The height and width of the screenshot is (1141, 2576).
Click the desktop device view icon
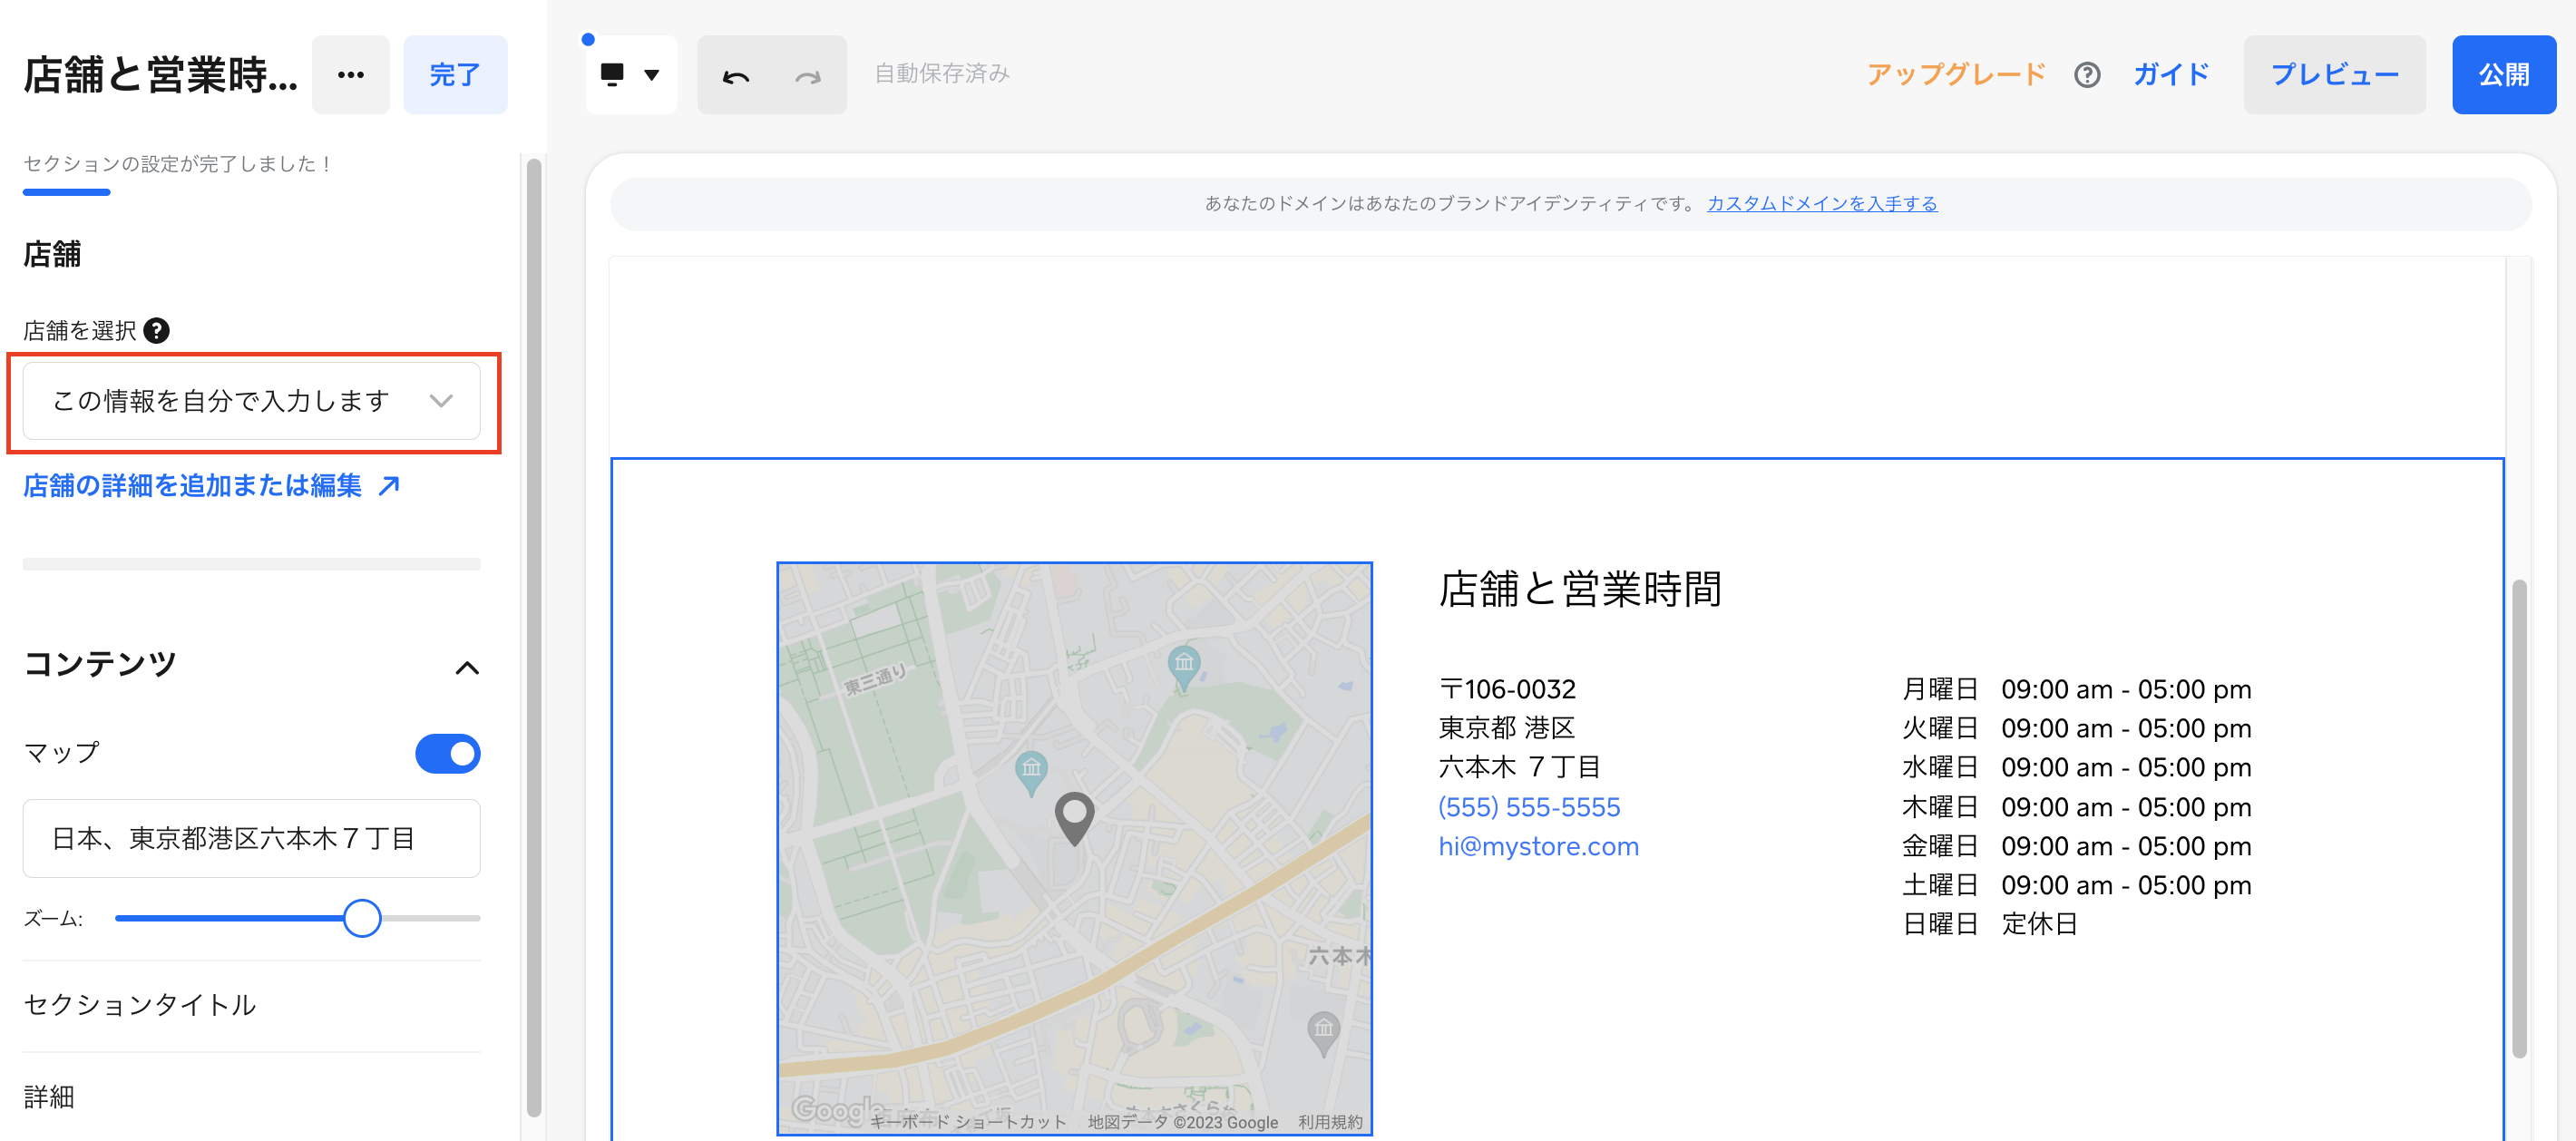612,74
